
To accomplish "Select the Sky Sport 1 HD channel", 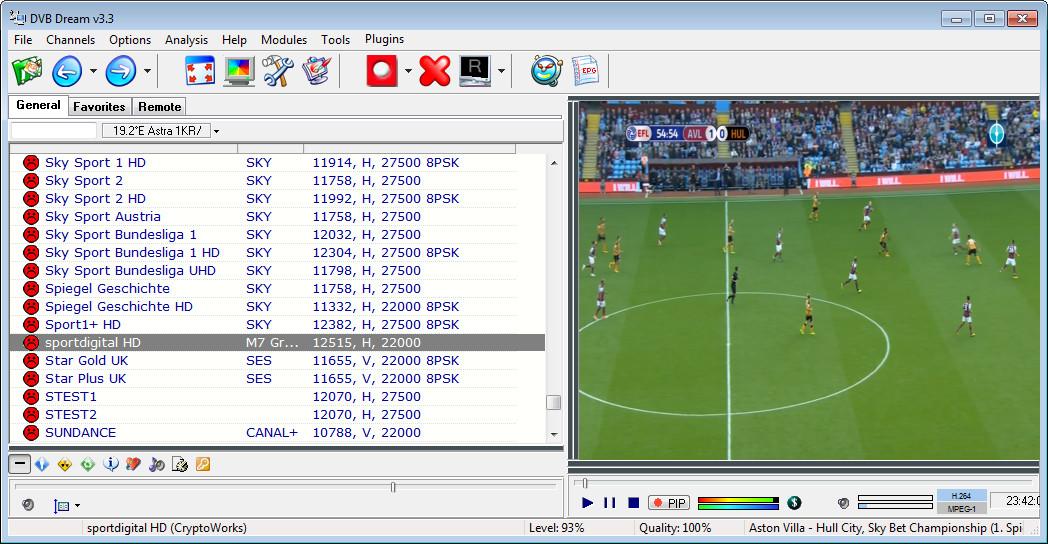I will click(277, 162).
